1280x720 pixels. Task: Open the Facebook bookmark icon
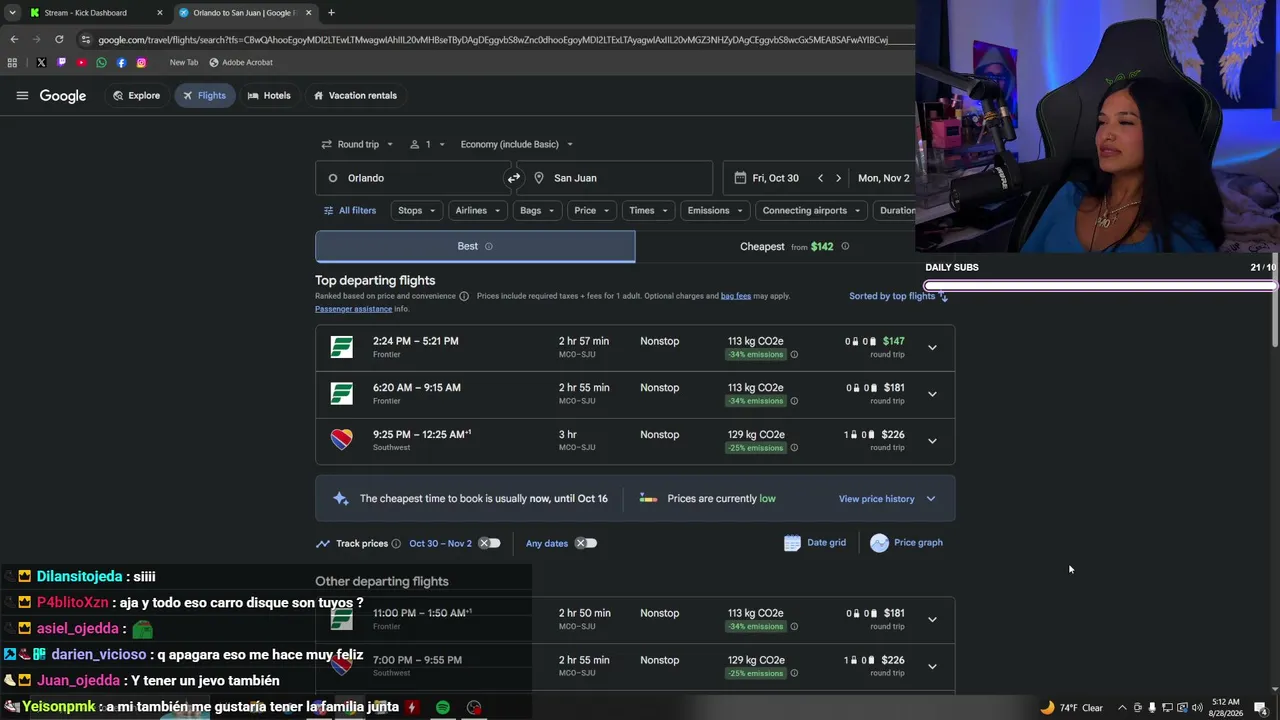[121, 62]
